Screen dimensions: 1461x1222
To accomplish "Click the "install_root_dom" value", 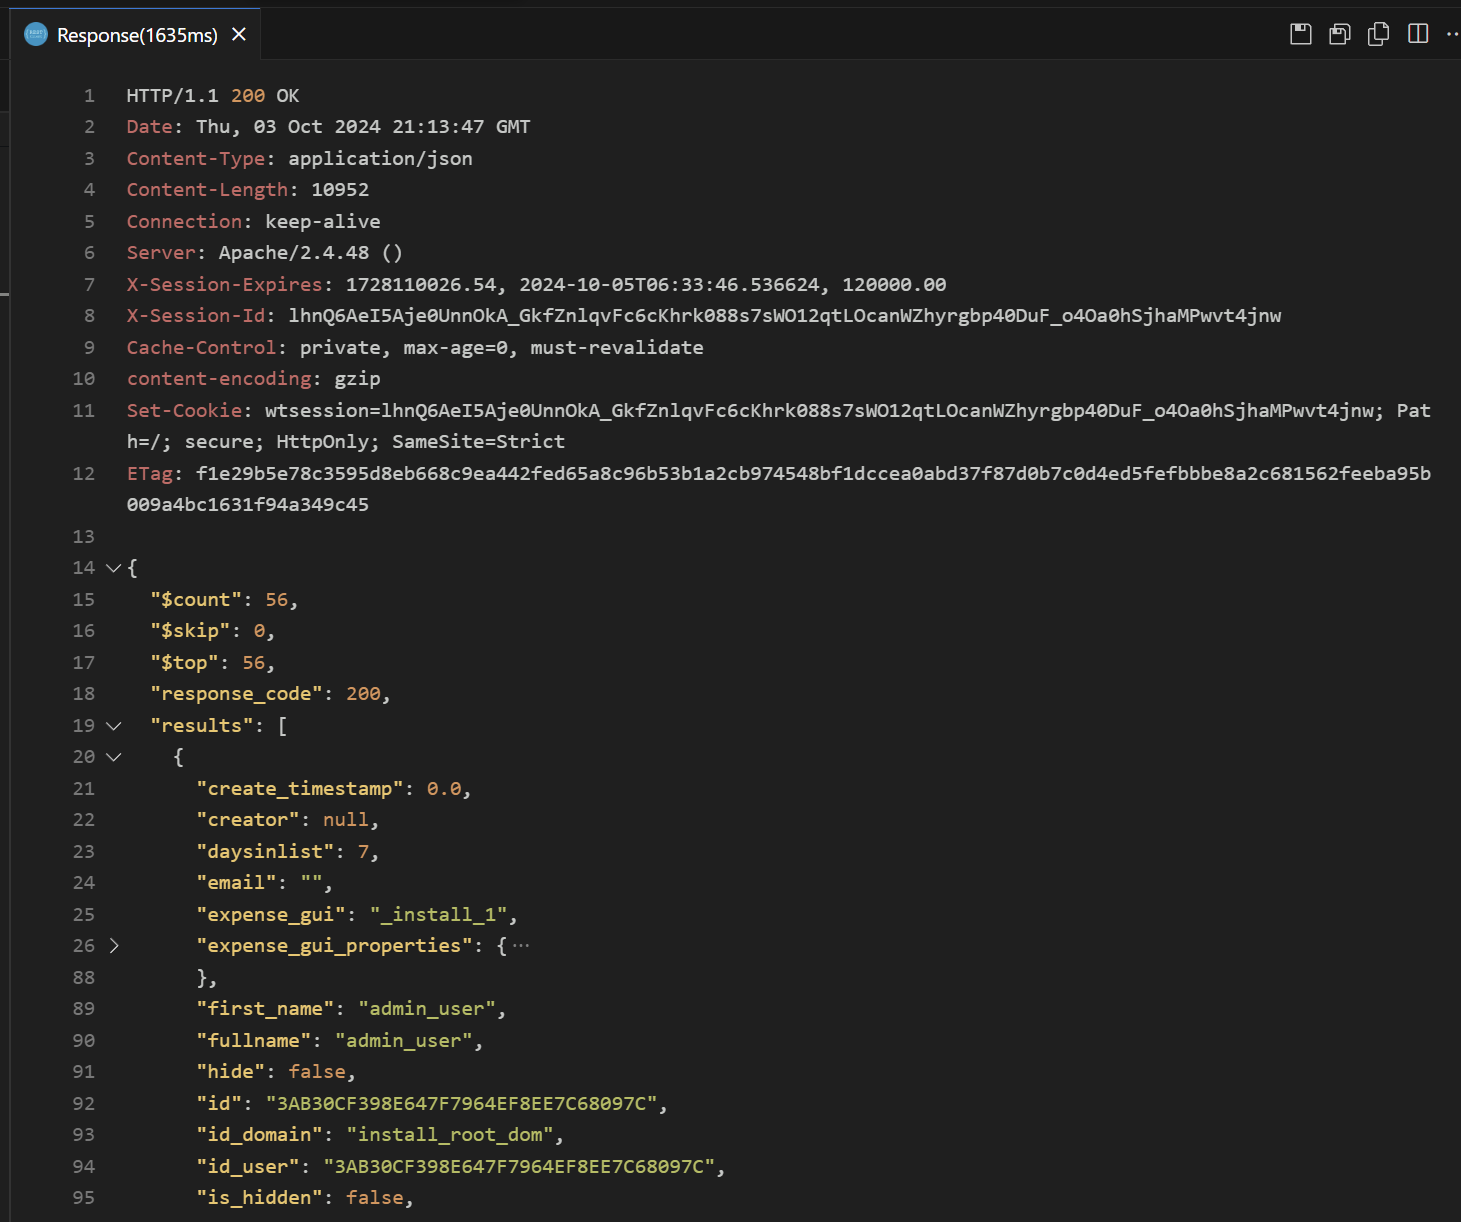I will [x=450, y=1135].
